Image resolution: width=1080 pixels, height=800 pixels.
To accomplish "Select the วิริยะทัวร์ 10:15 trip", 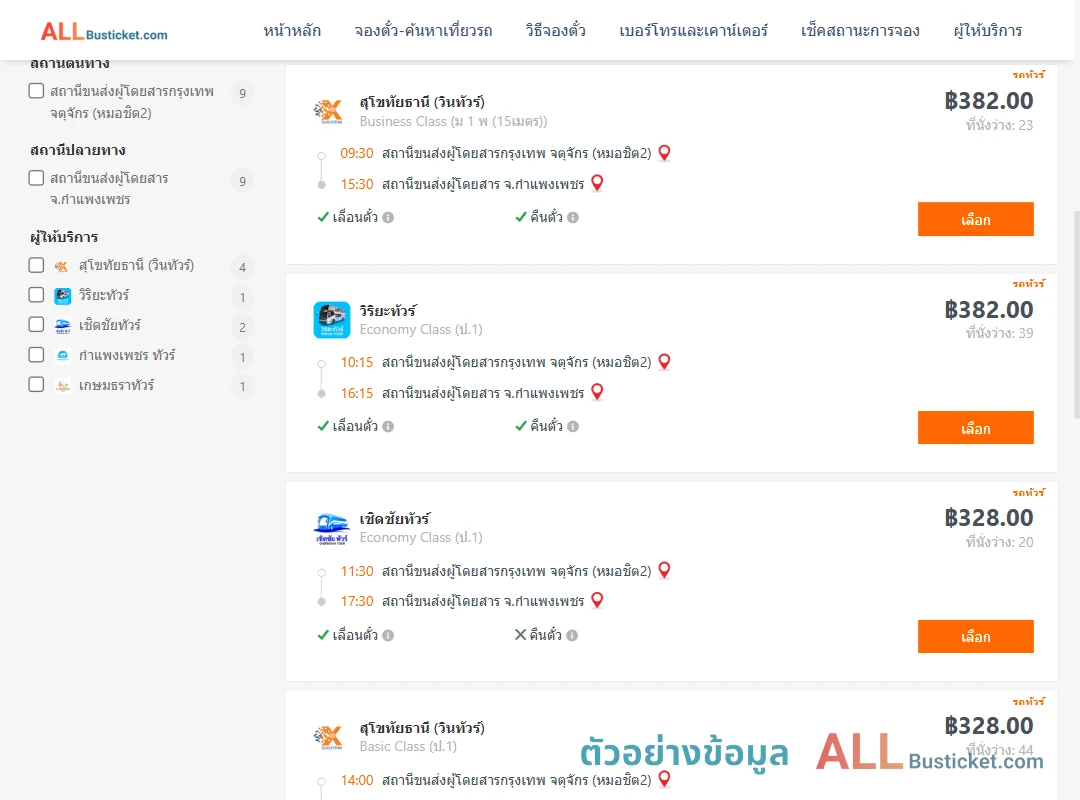I will click(x=975, y=428).
